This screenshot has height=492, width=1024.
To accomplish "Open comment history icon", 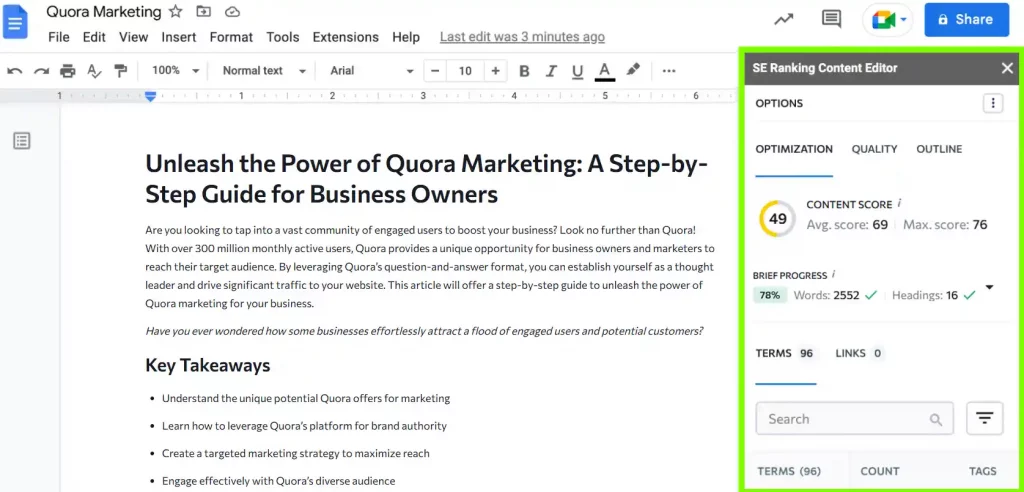I will pos(831,20).
